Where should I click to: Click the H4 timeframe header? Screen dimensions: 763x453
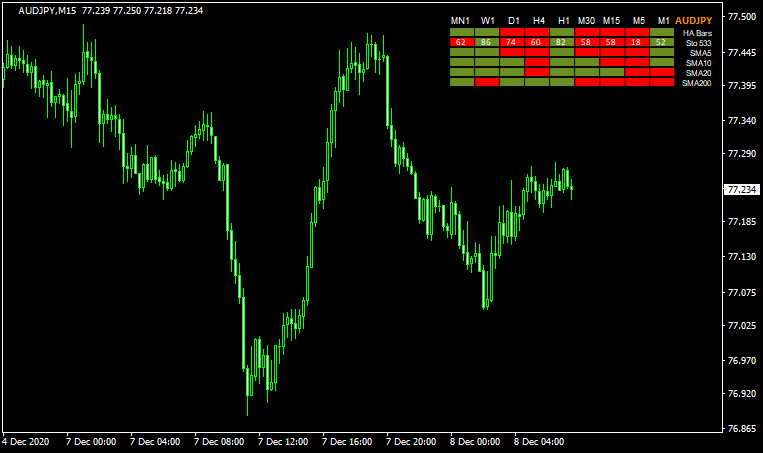click(537, 21)
